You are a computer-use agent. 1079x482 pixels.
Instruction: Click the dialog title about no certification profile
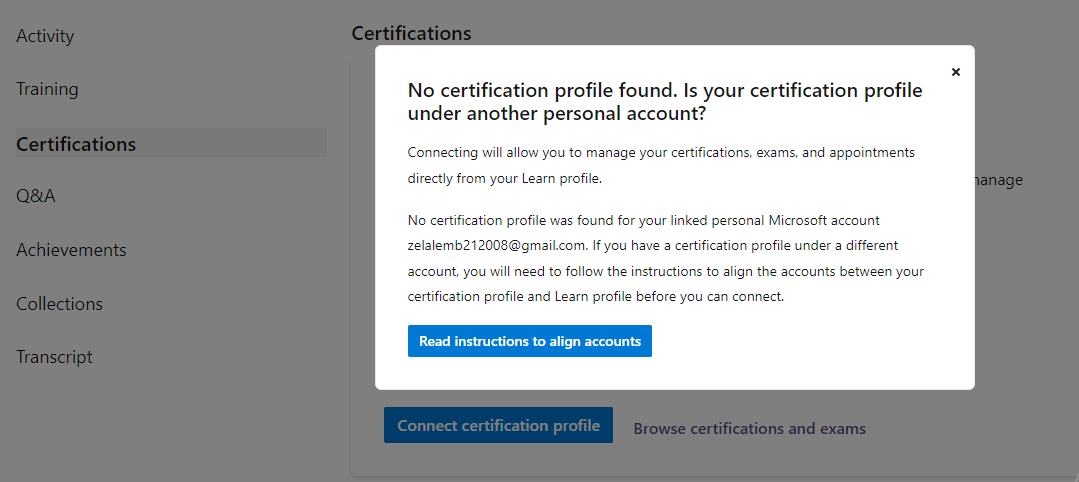coord(665,102)
